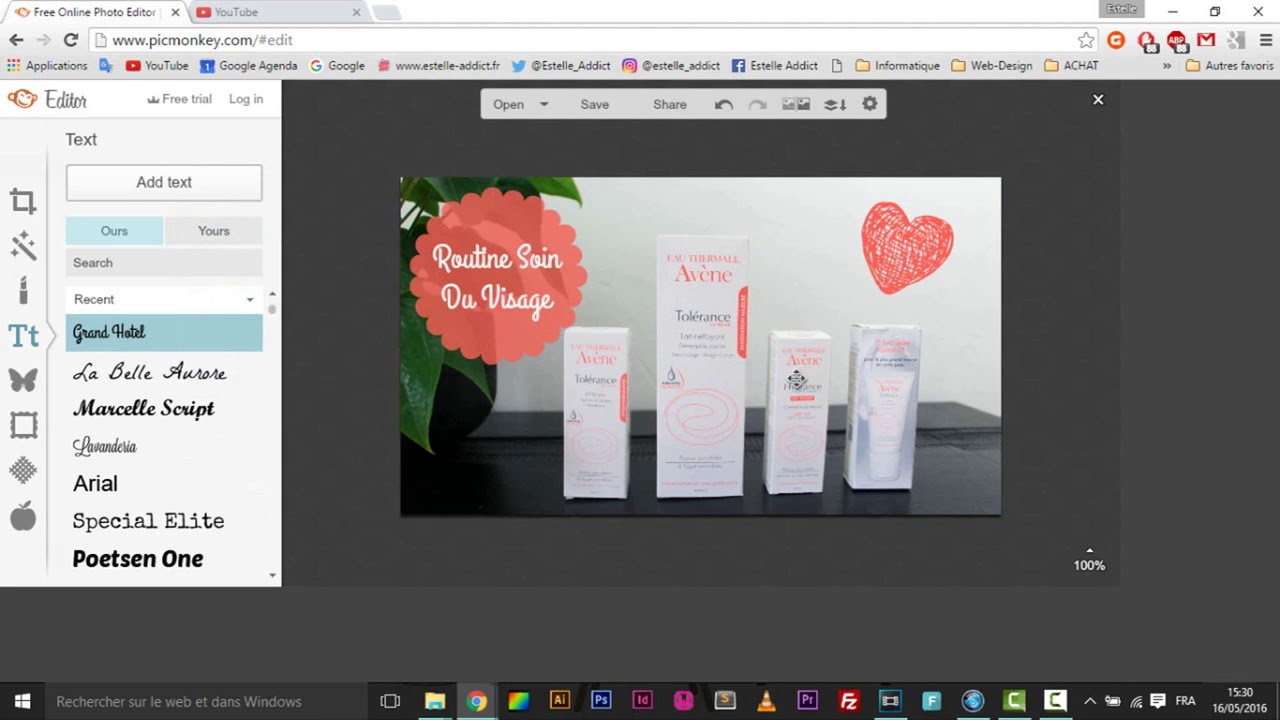
Task: Click Open in the top toolbar
Action: [x=508, y=104]
